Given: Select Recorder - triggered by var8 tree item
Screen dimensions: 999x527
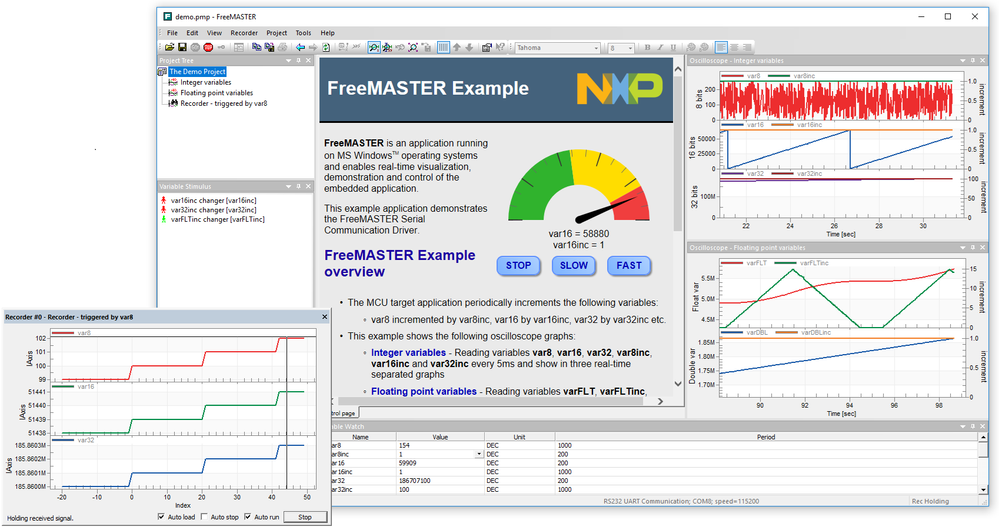Looking at the screenshot, I should (x=224, y=103).
